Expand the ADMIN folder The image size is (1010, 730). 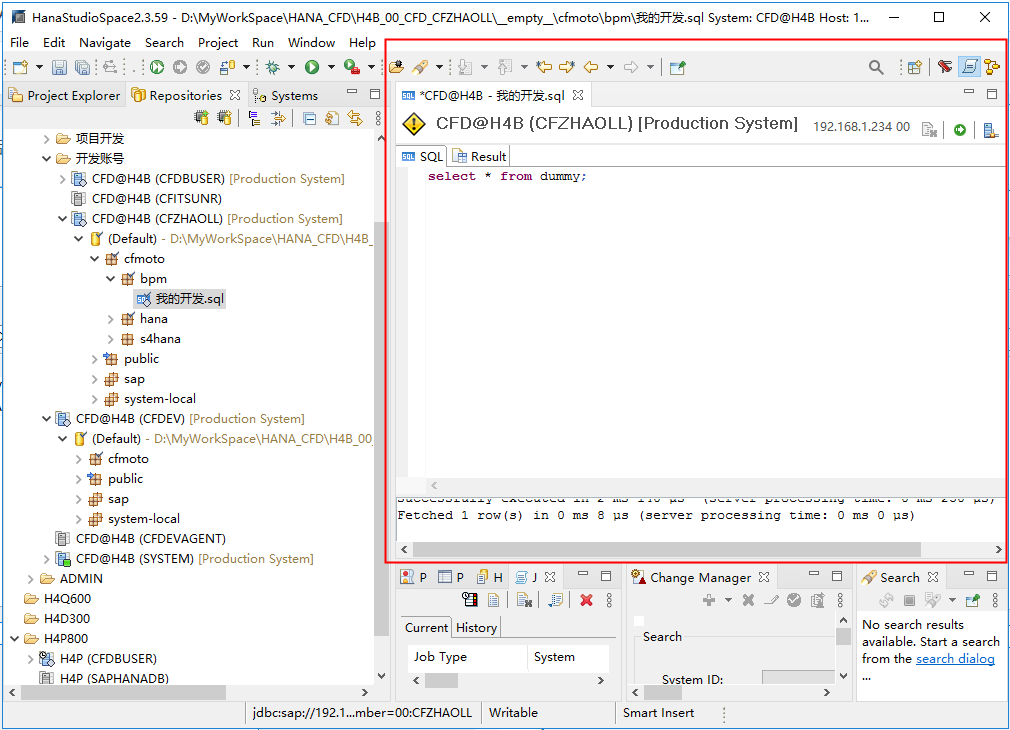30,579
